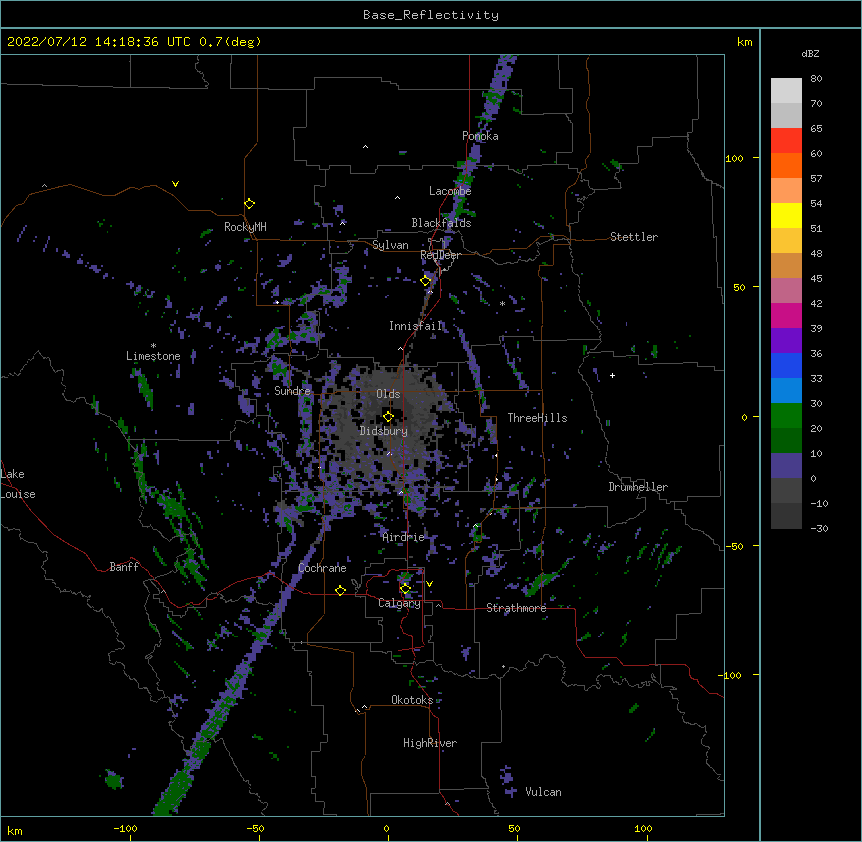Pick the dark green 10-20 dBZ swatch
The width and height of the screenshot is (862, 842).
pos(786,440)
